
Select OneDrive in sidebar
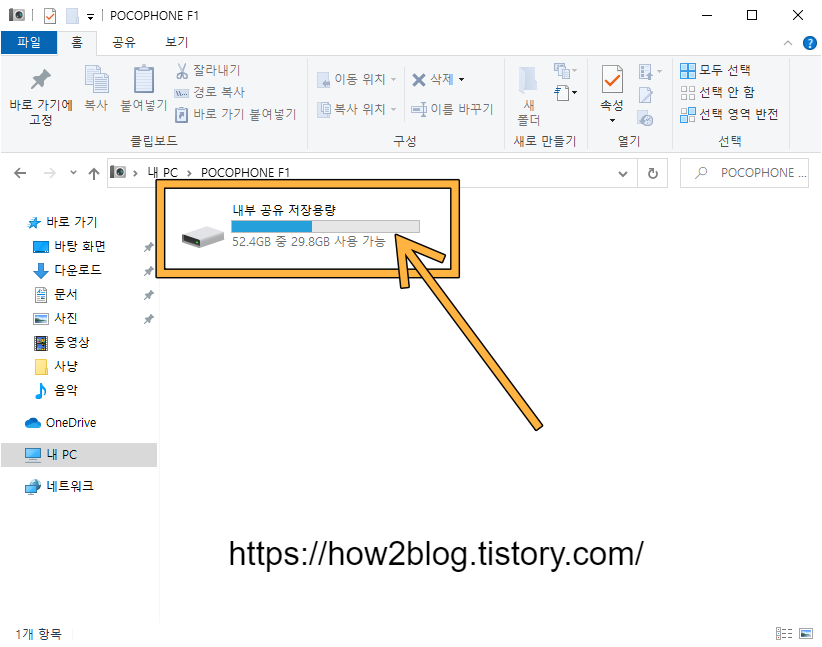point(60,423)
